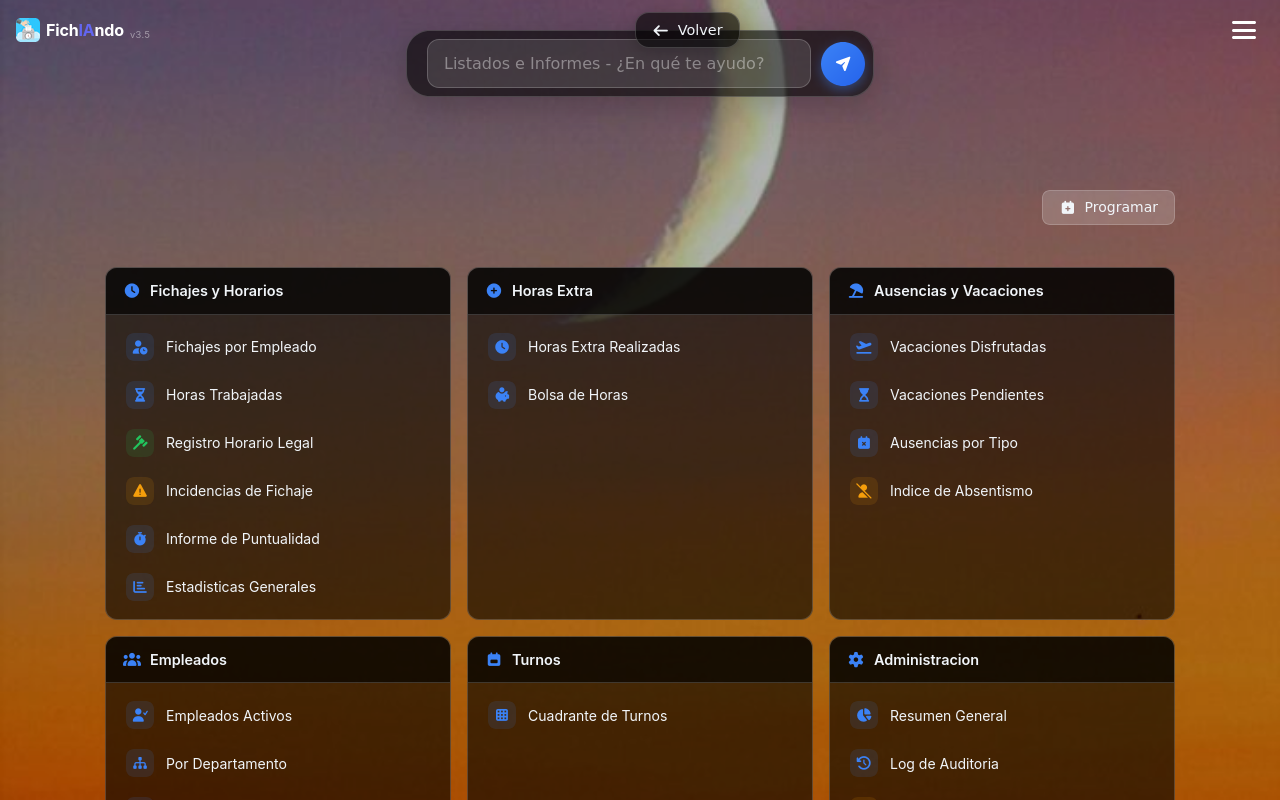The width and height of the screenshot is (1280, 800).
Task: Click the Empleados Activos user-check icon
Action: coord(140,716)
